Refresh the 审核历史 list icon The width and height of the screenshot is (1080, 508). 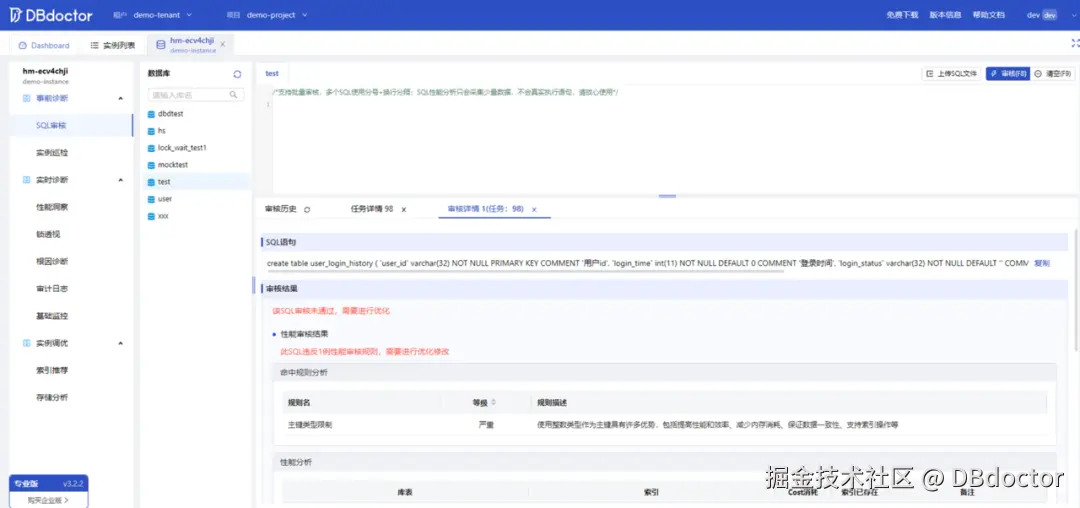pos(307,209)
